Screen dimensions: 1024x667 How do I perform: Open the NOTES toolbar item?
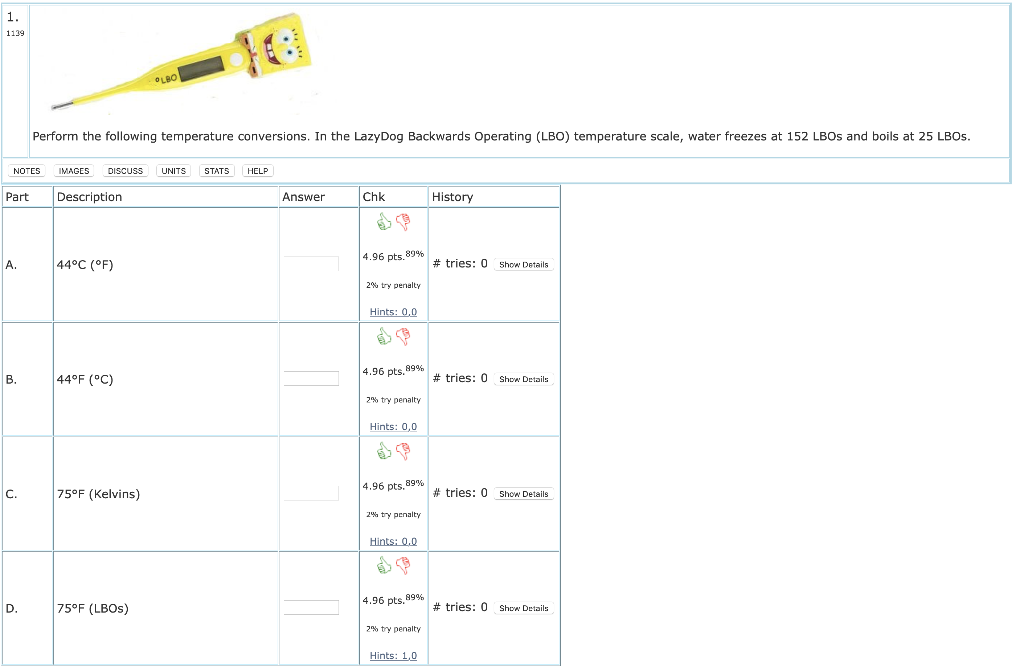(26, 170)
